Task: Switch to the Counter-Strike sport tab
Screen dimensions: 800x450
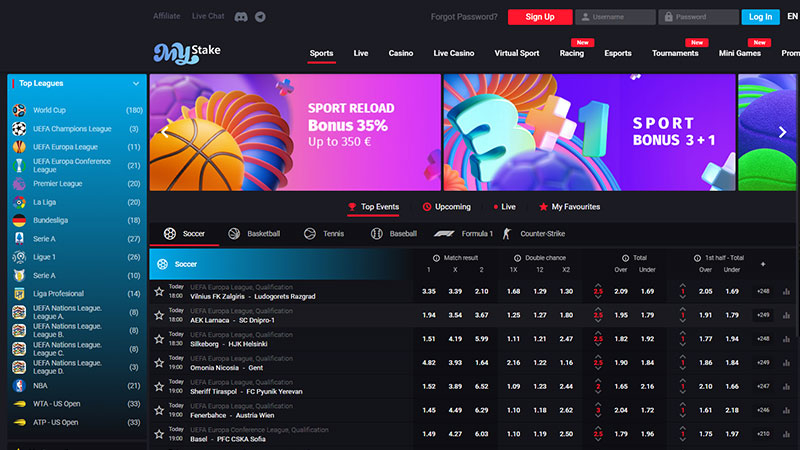Action: point(534,234)
